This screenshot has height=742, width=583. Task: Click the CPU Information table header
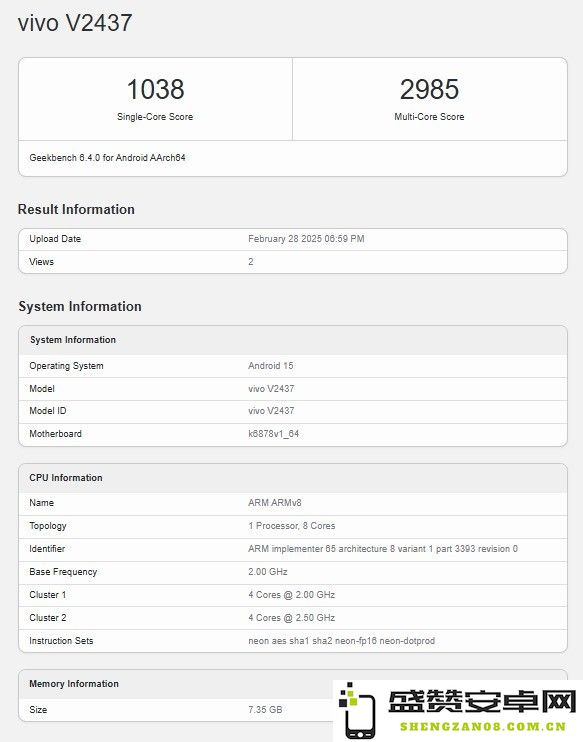click(x=66, y=477)
